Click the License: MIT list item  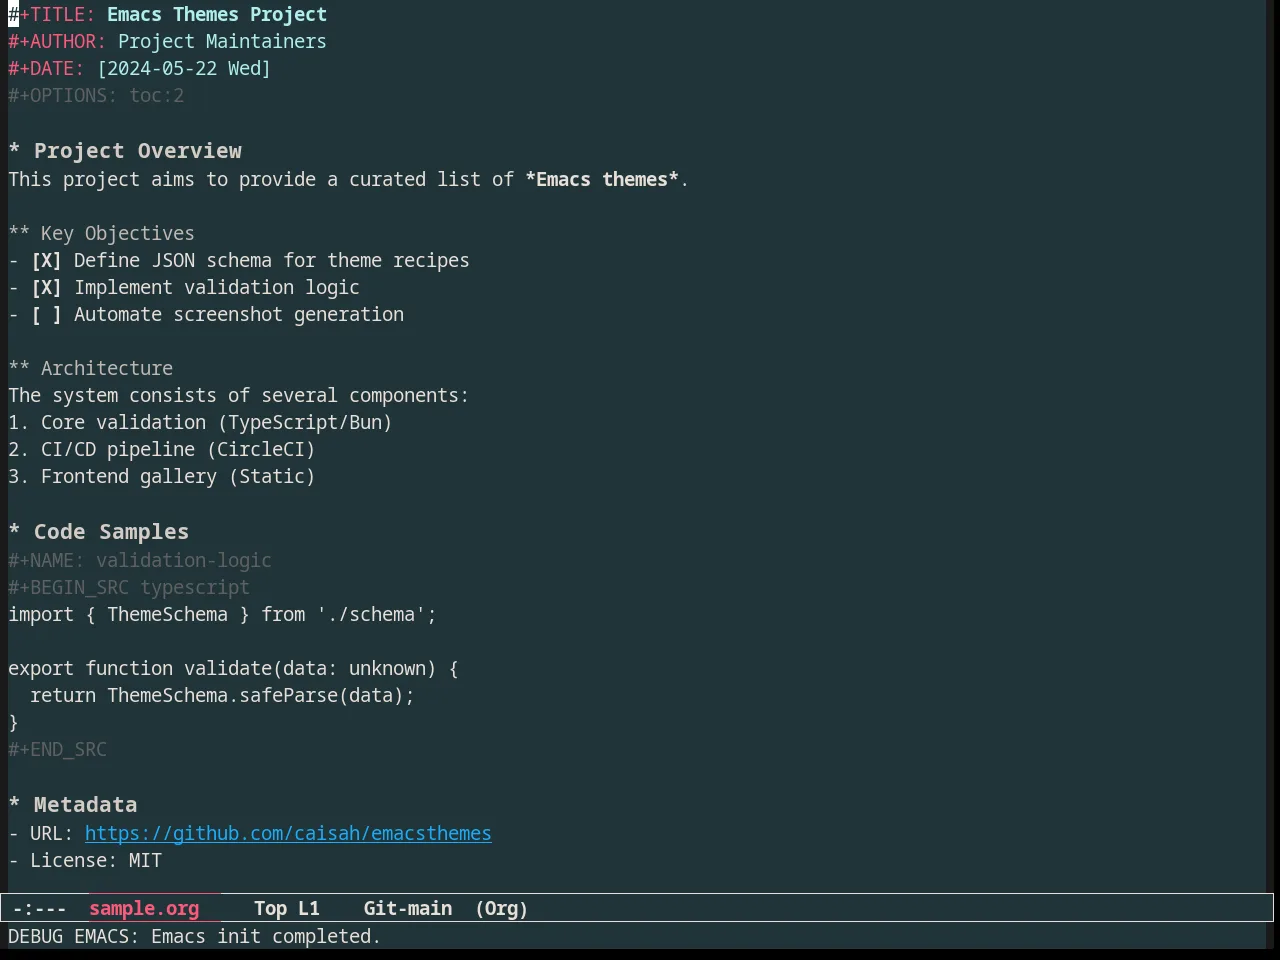click(x=85, y=861)
